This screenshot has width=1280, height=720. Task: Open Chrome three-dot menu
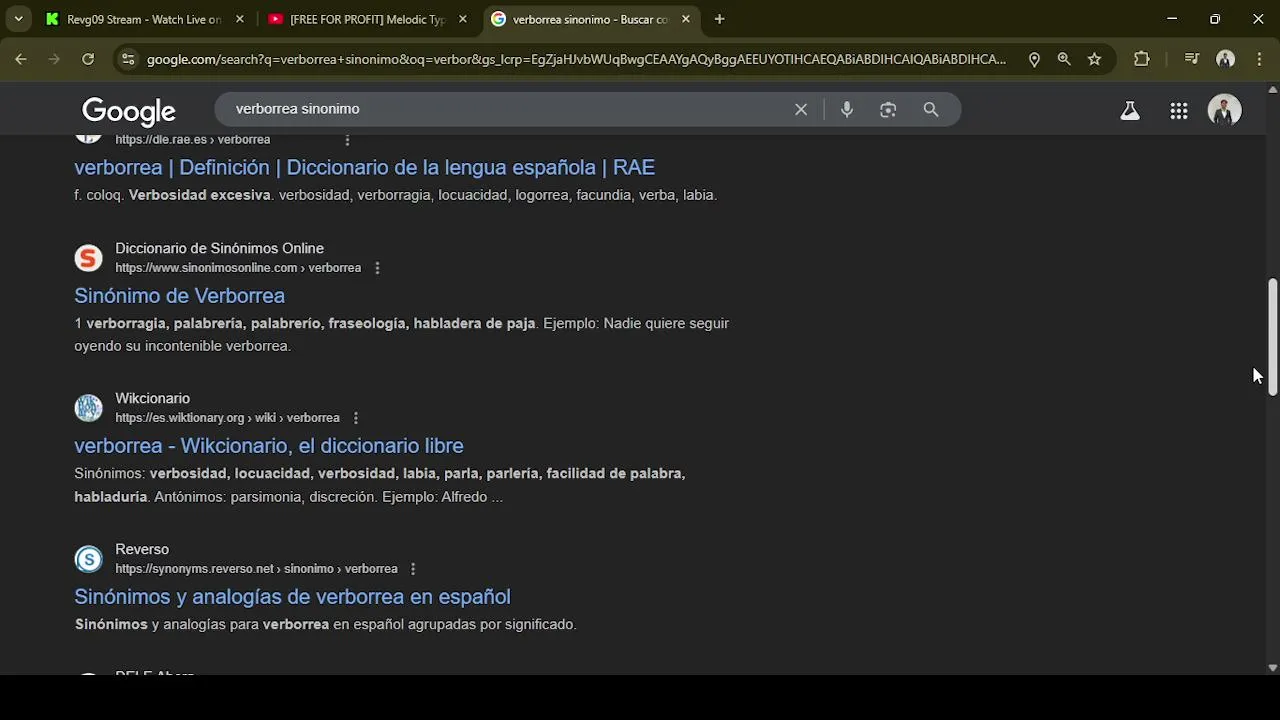pos(1259,59)
